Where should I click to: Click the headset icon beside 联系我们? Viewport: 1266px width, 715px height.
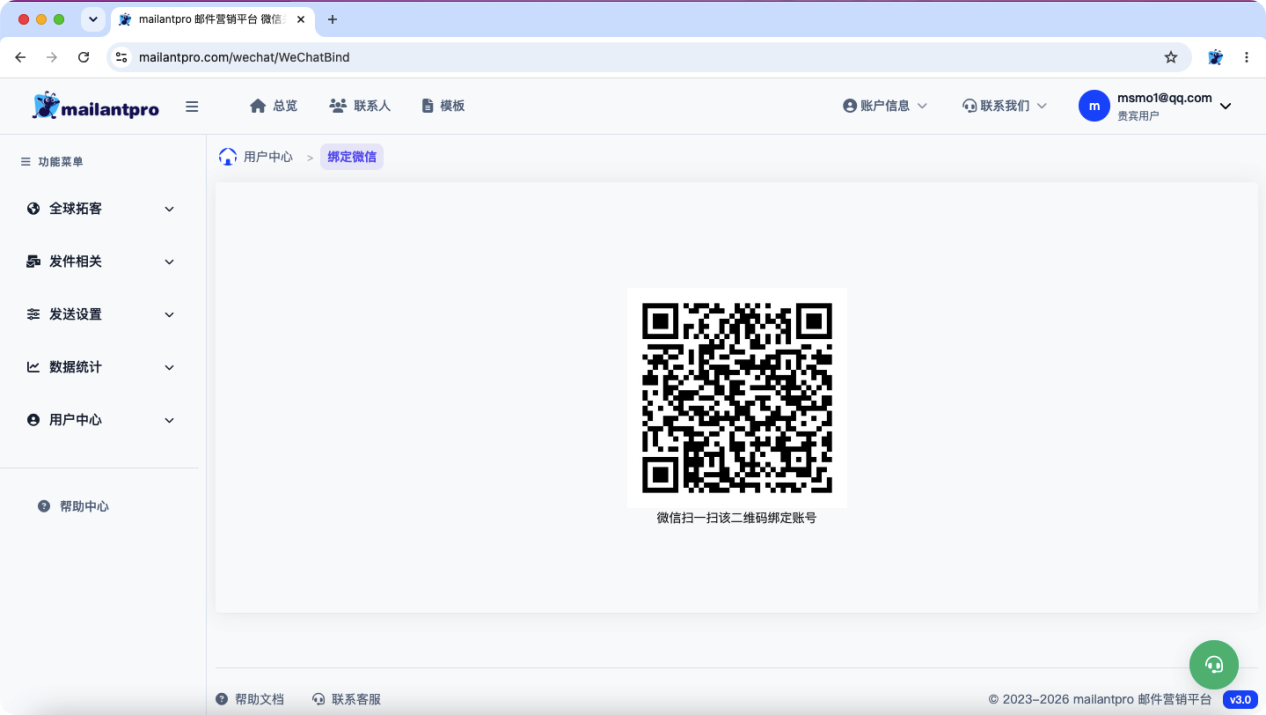[x=969, y=105]
